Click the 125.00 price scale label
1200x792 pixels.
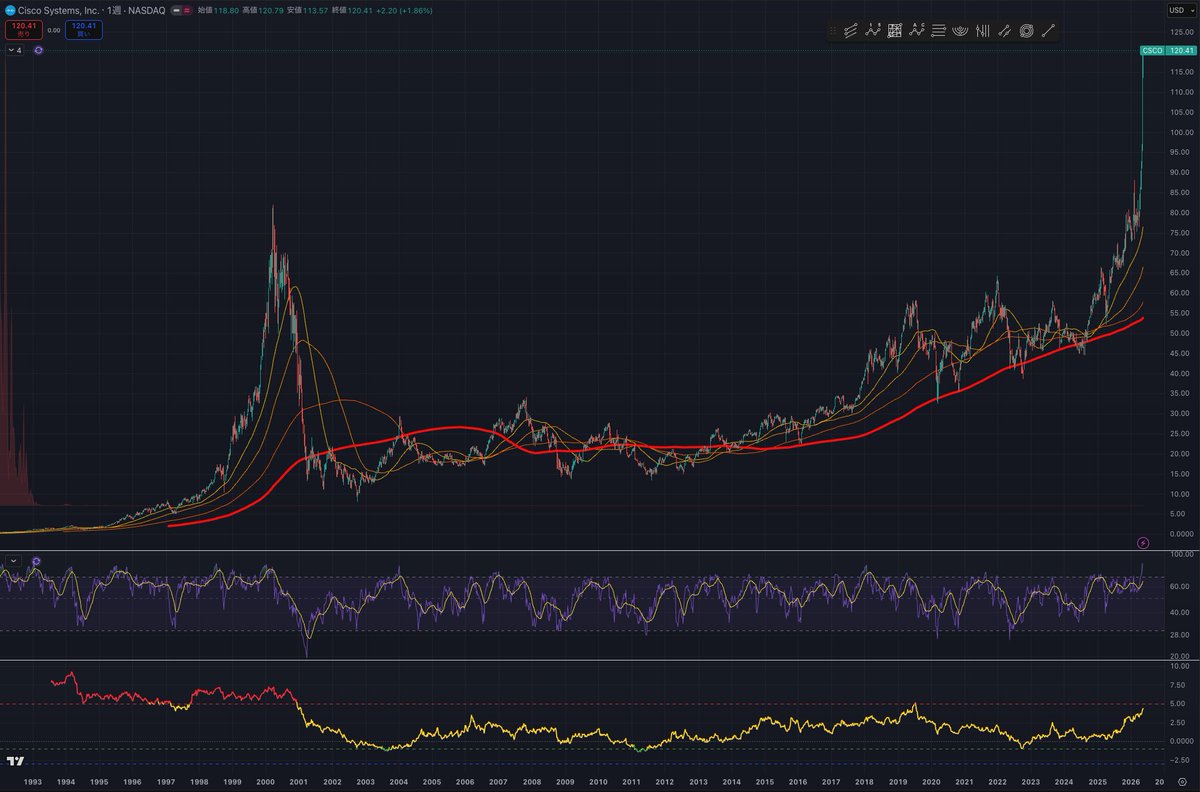point(1182,32)
